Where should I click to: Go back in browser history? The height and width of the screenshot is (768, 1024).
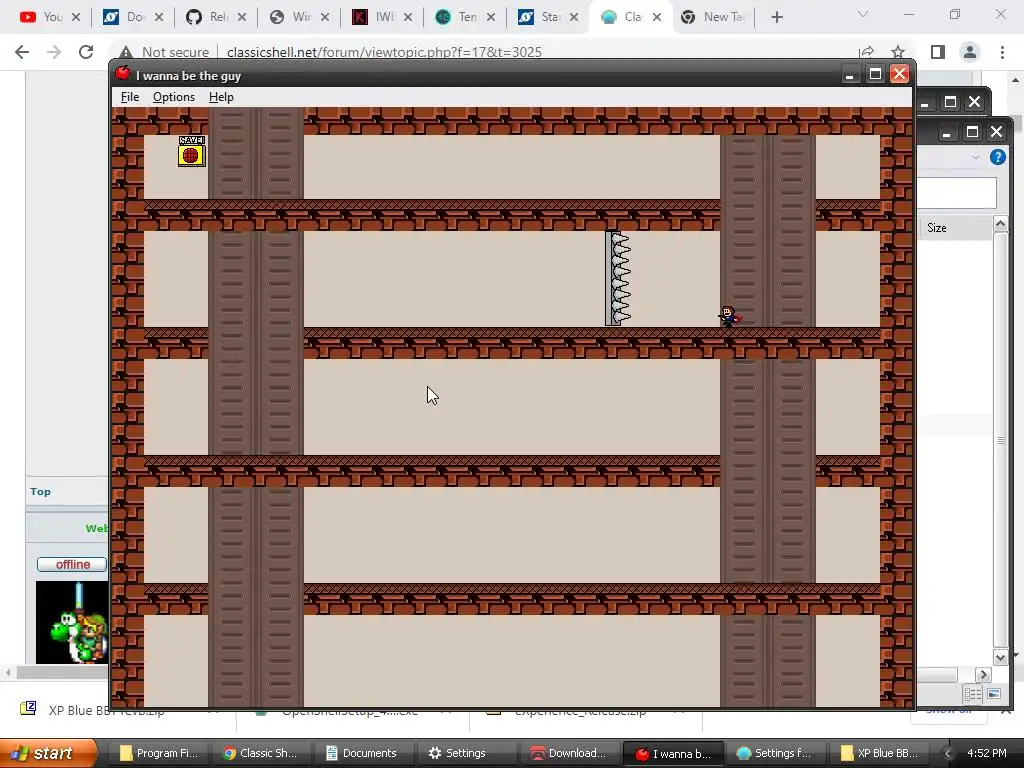pyautogui.click(x=22, y=52)
